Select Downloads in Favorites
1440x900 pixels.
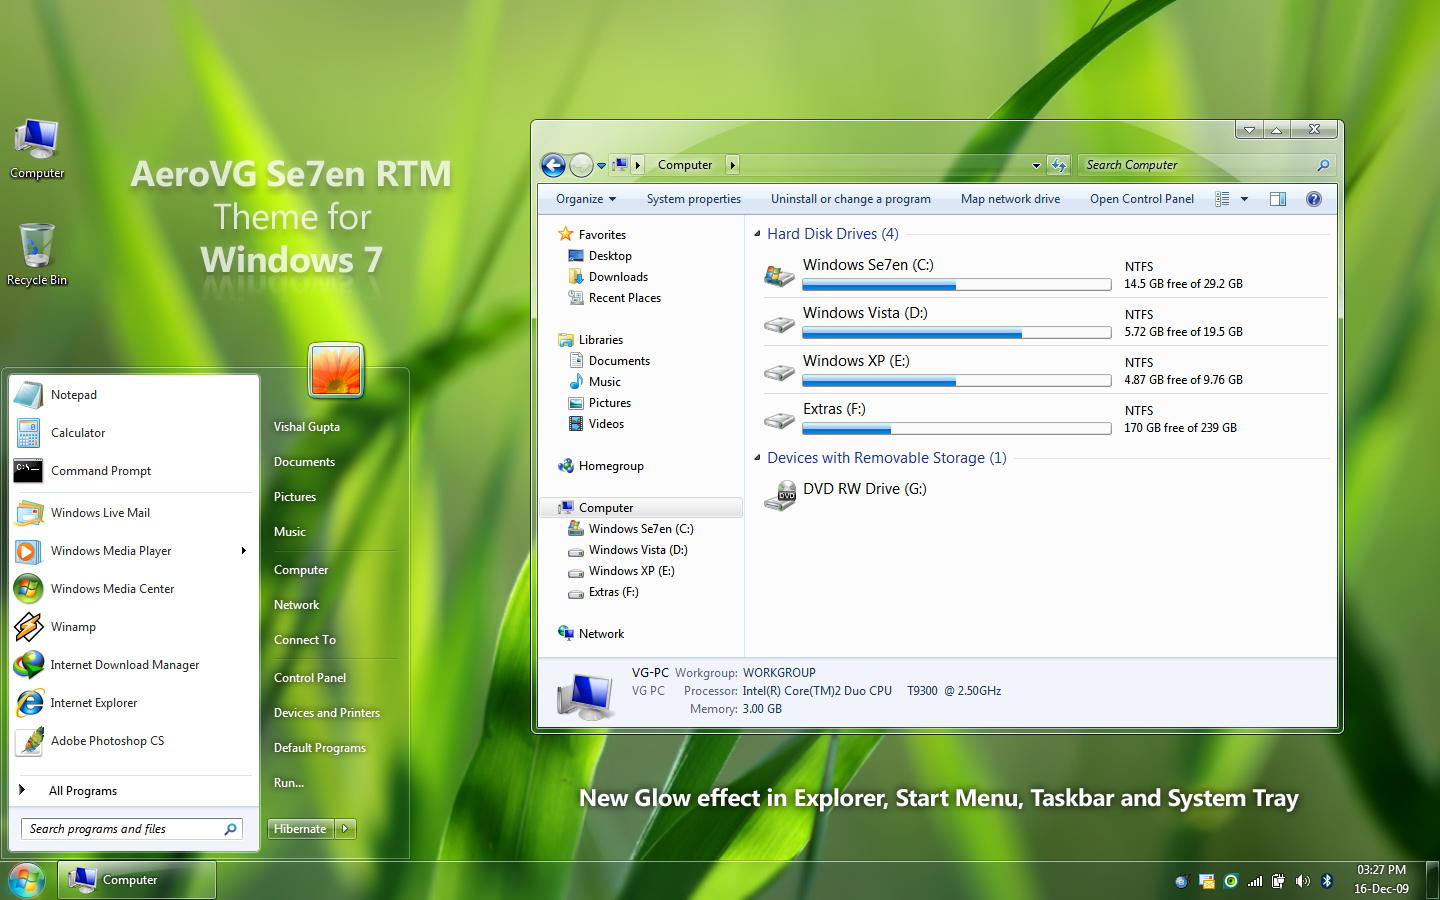click(618, 277)
